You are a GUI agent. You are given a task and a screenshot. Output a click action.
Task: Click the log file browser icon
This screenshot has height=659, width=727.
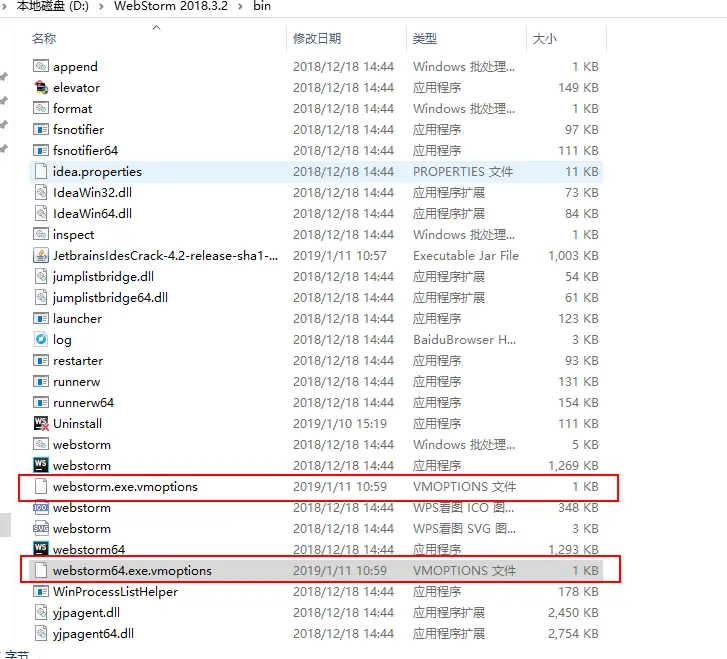tap(41, 339)
